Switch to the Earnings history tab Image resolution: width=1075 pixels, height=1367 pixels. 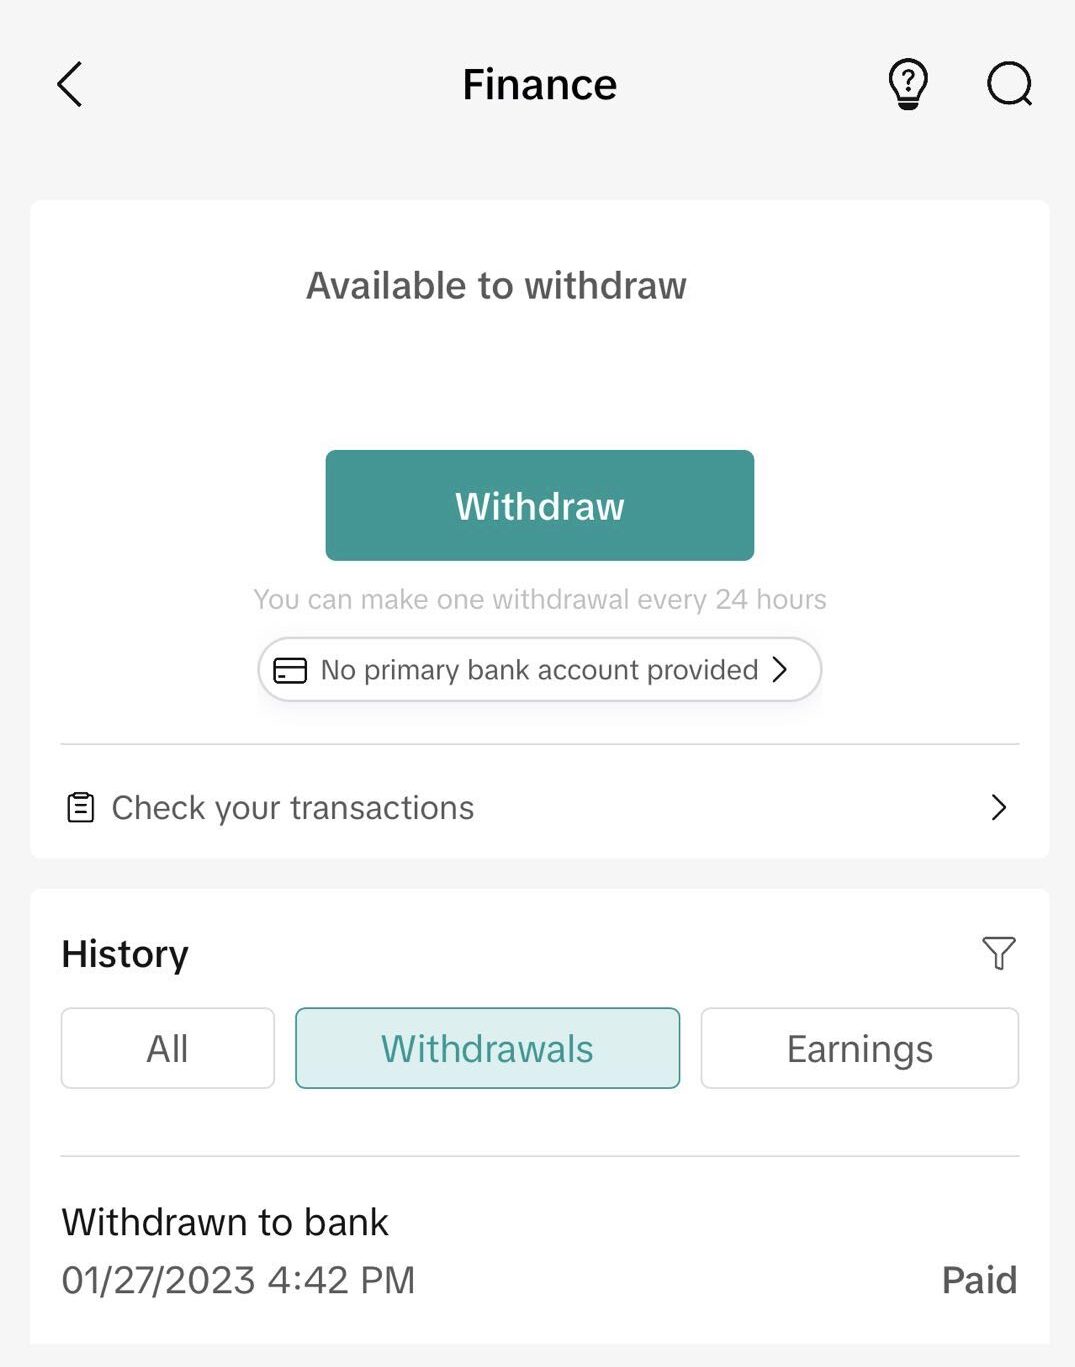(860, 1048)
